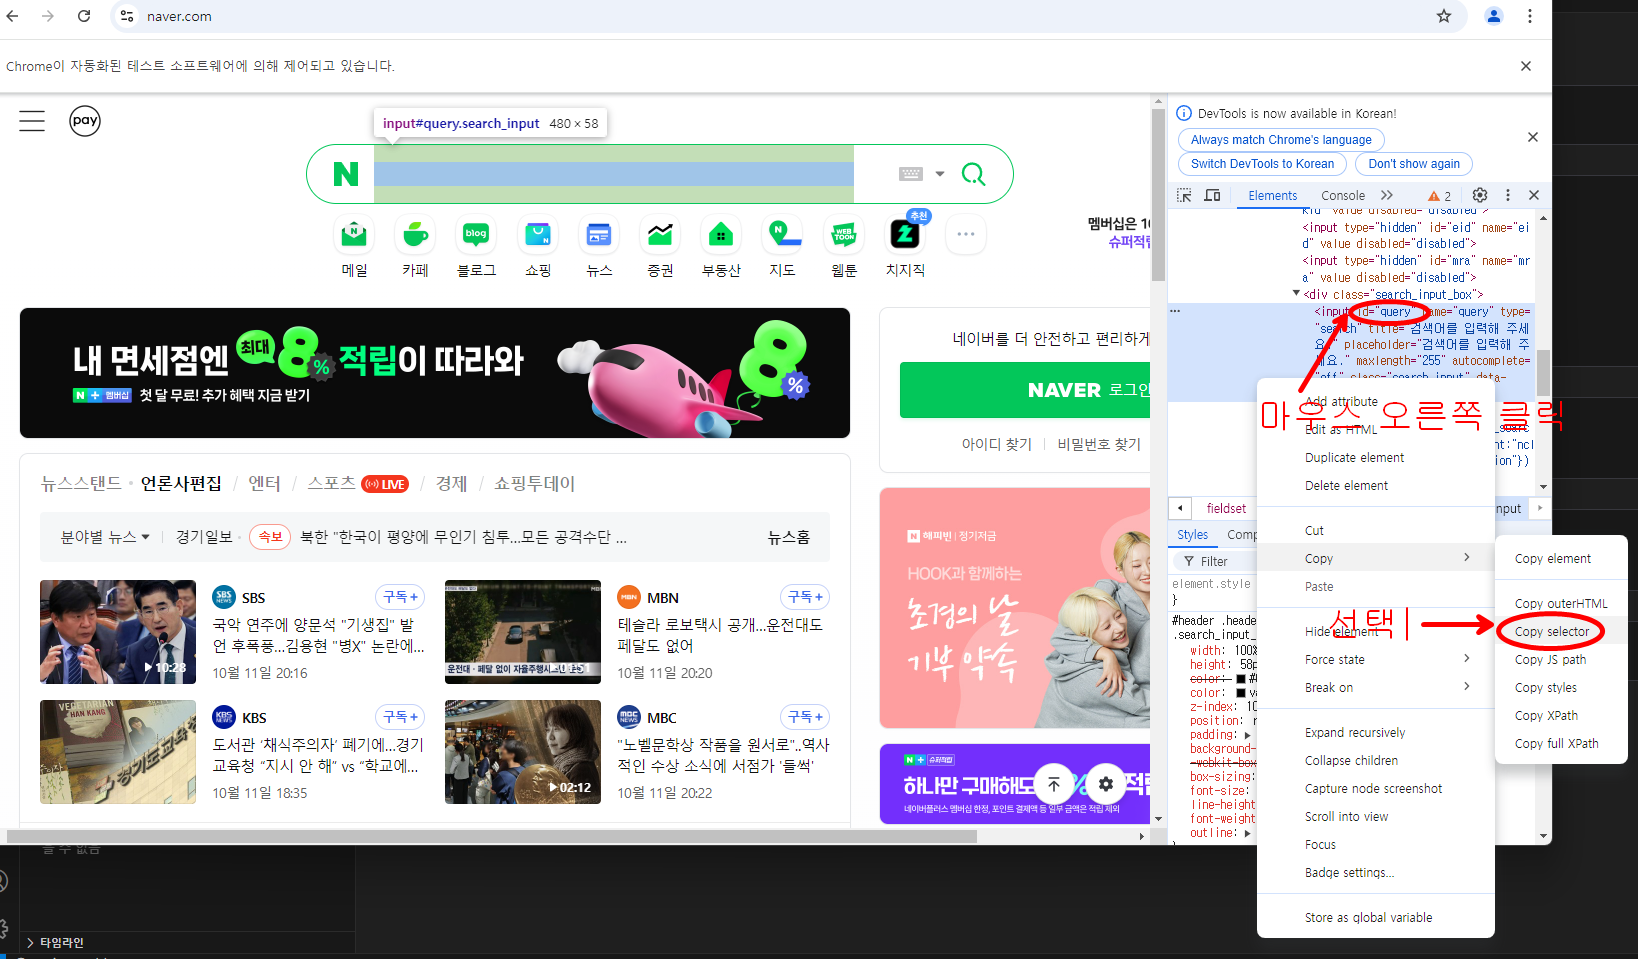Expand the 분야별 뉴스 category dropdown
Screen dimensions: 1638x959
(x=105, y=537)
